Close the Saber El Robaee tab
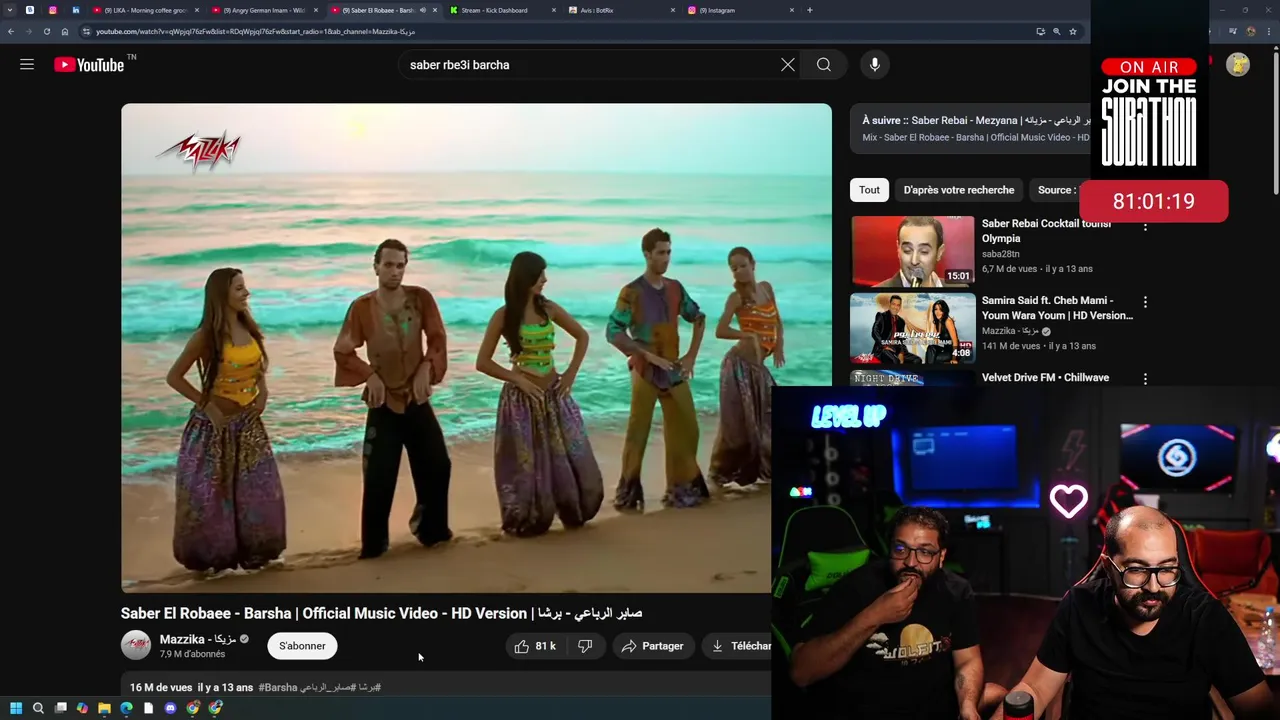 (435, 10)
